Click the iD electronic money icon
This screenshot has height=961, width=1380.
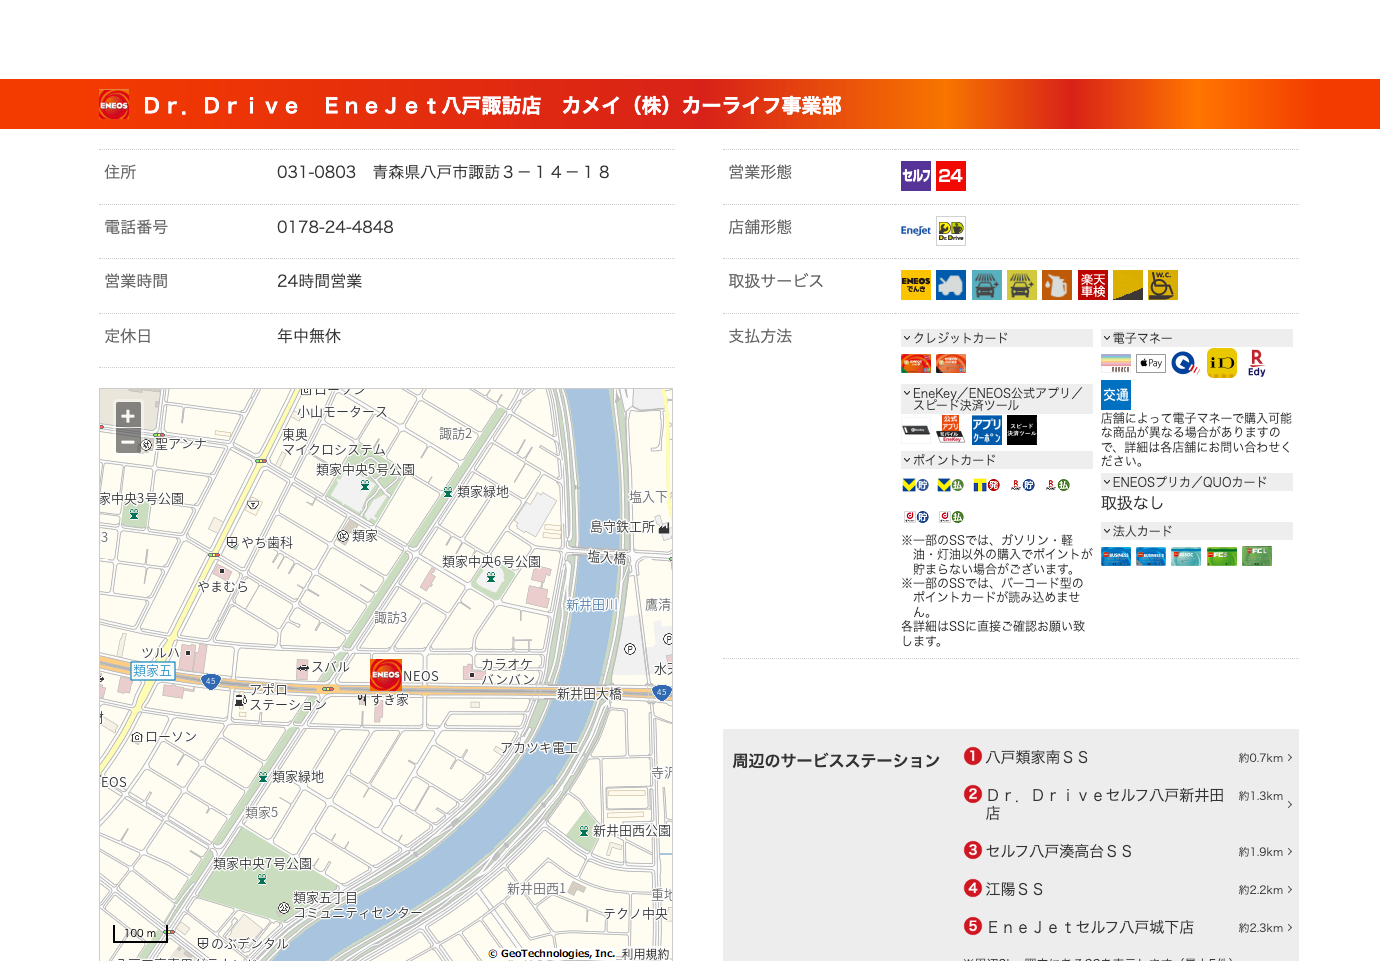(x=1222, y=363)
